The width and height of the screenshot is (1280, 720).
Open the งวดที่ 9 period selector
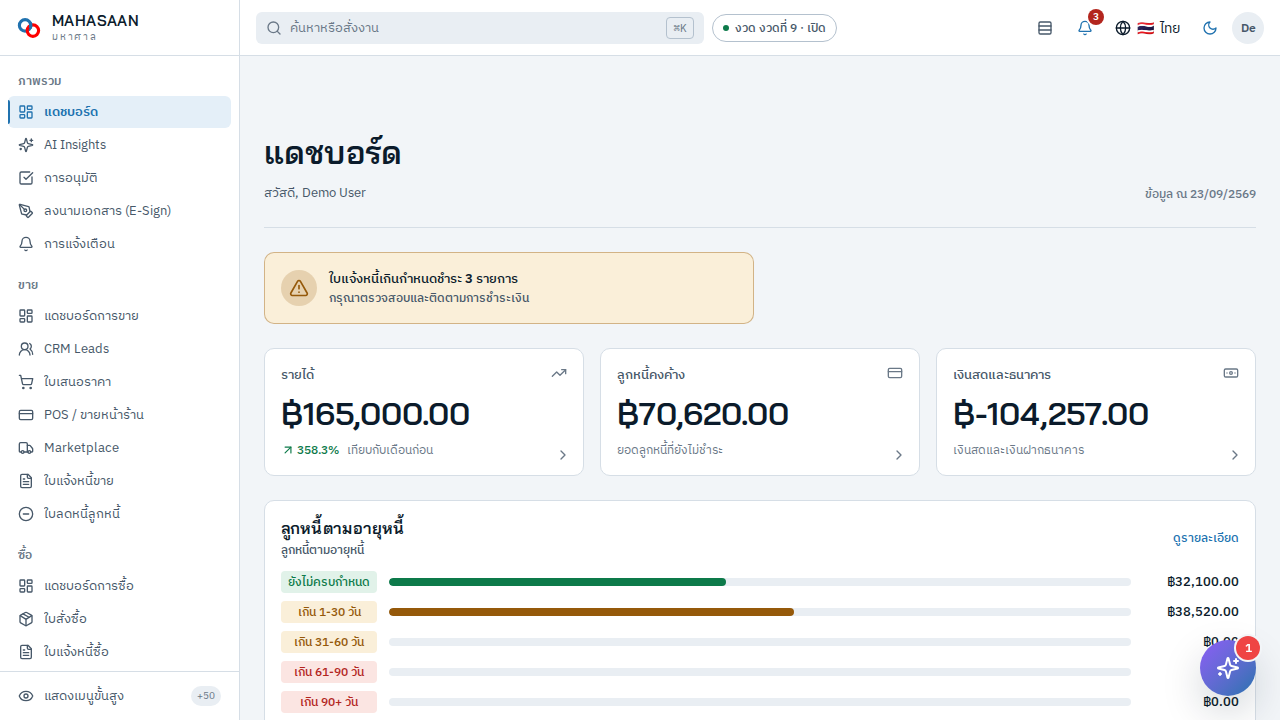(774, 28)
